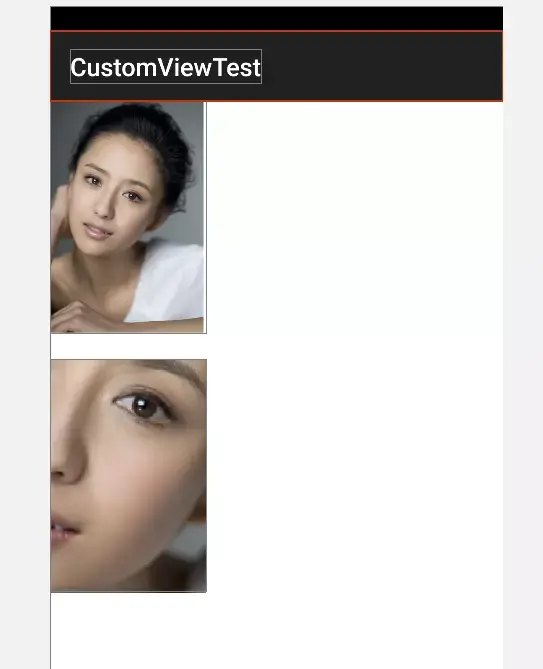Click the eye in the close-up photo

point(143,405)
